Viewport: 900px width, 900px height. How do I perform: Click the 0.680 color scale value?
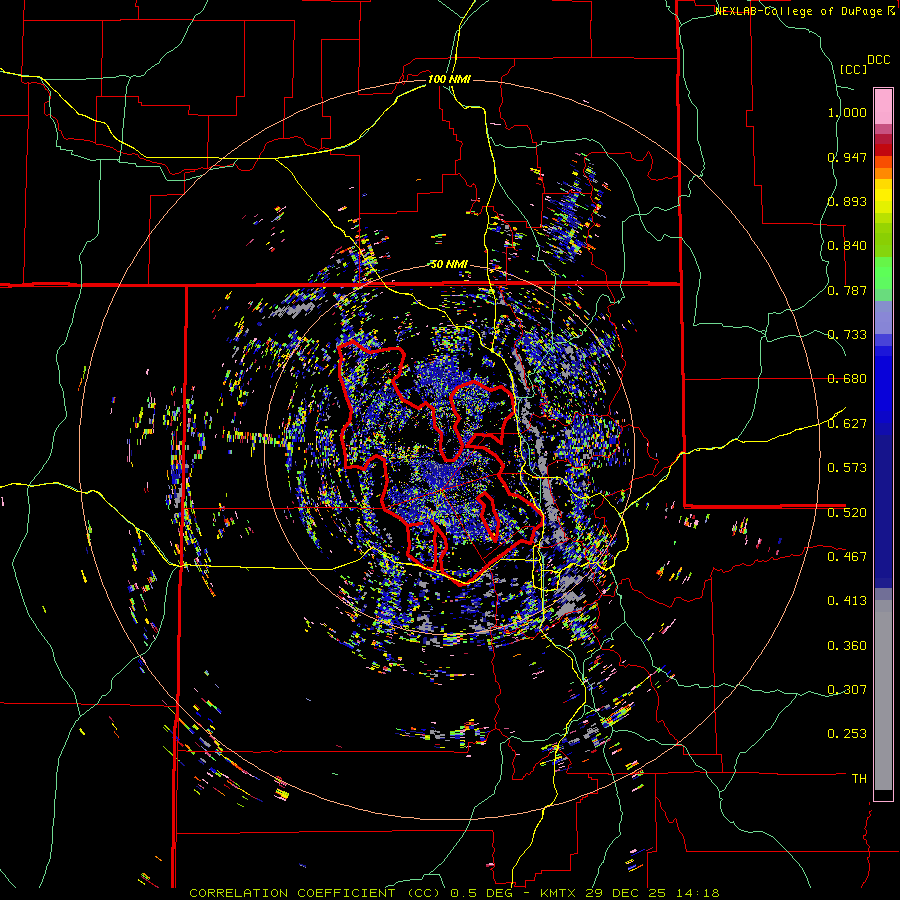pyautogui.click(x=847, y=379)
